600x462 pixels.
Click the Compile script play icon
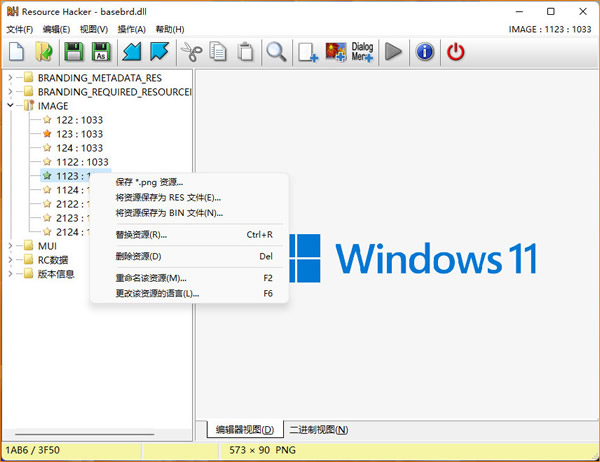[393, 52]
